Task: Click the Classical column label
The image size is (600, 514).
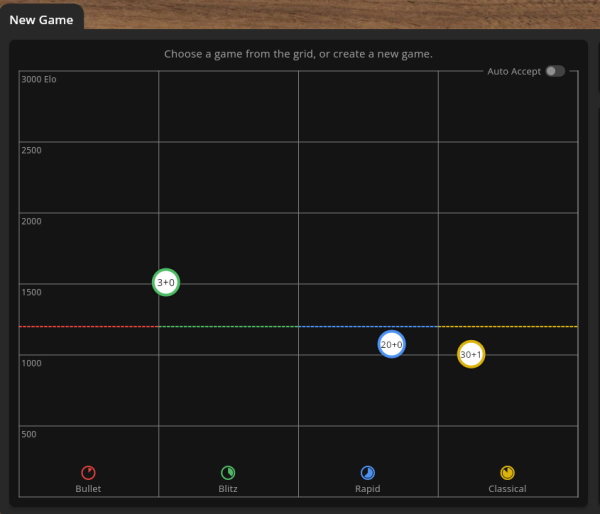Action: point(507,489)
